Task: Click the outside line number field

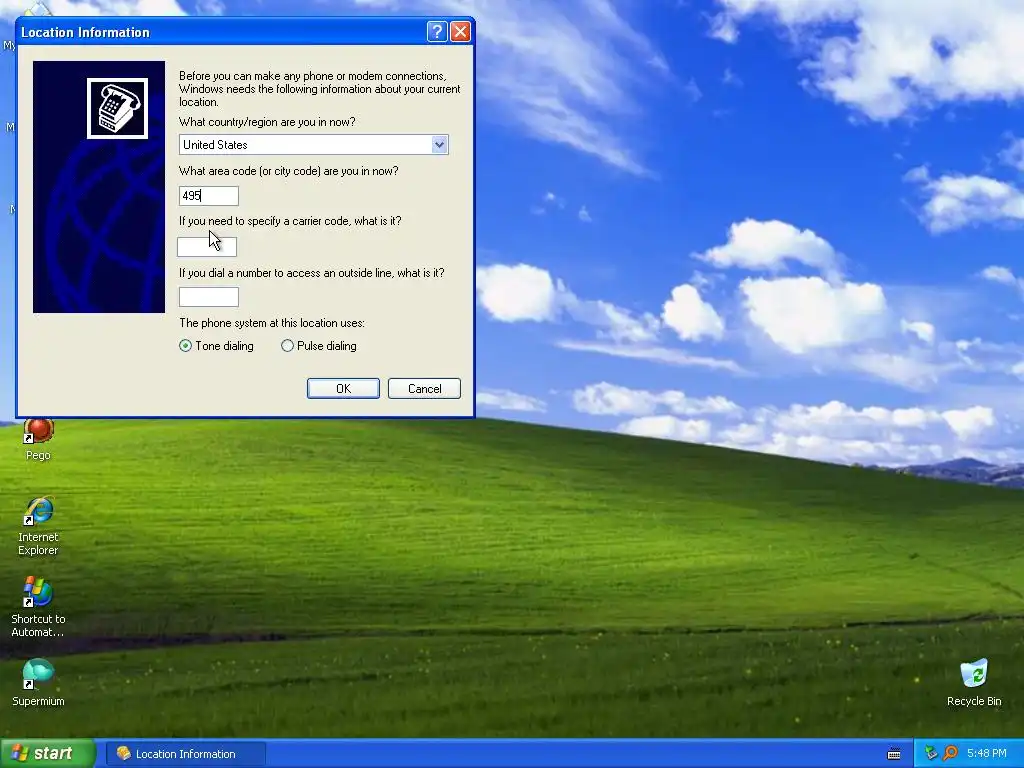Action: click(x=209, y=297)
